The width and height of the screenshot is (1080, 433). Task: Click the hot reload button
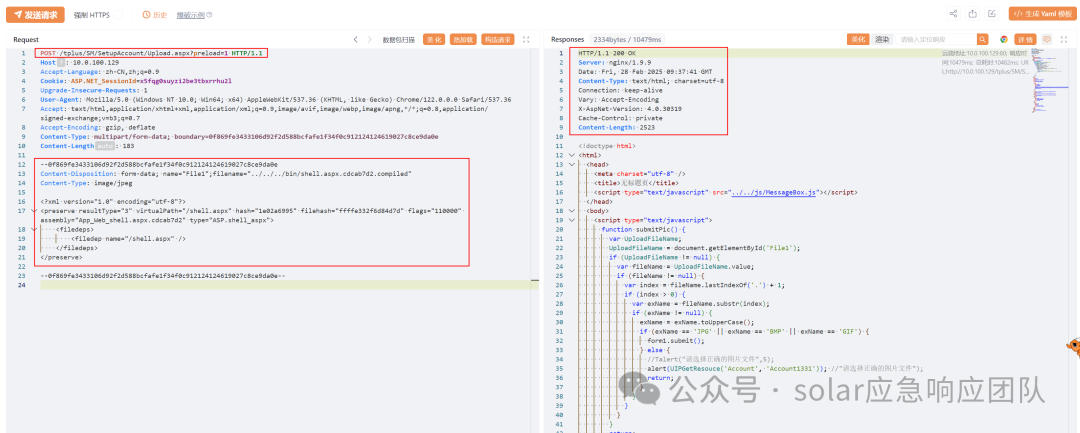point(463,39)
